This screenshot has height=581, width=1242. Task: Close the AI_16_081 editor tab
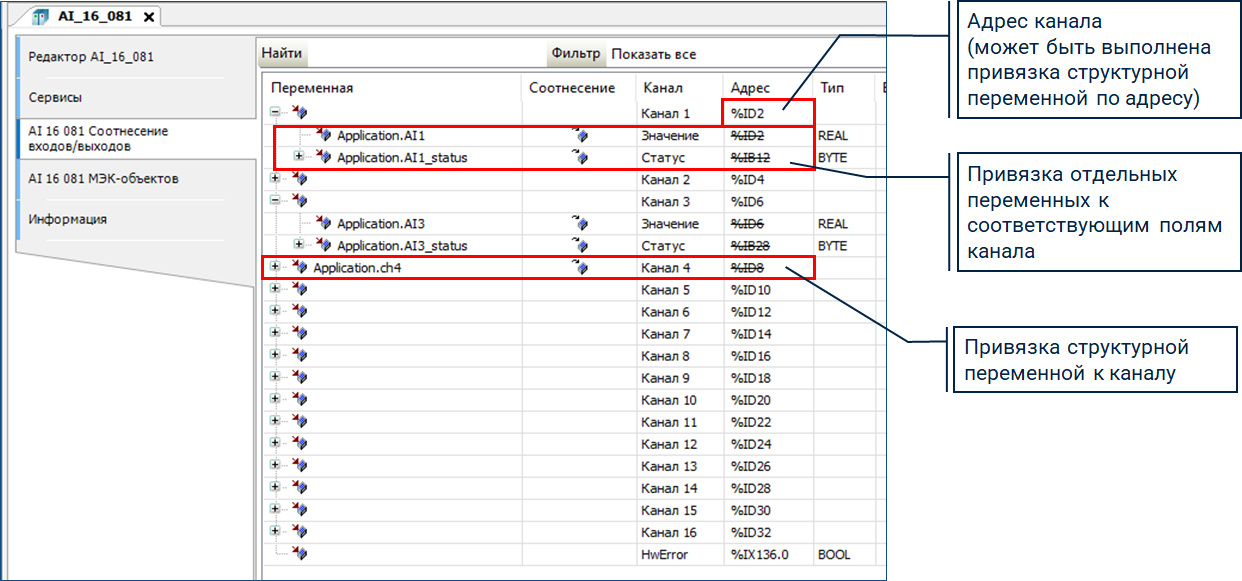point(148,17)
